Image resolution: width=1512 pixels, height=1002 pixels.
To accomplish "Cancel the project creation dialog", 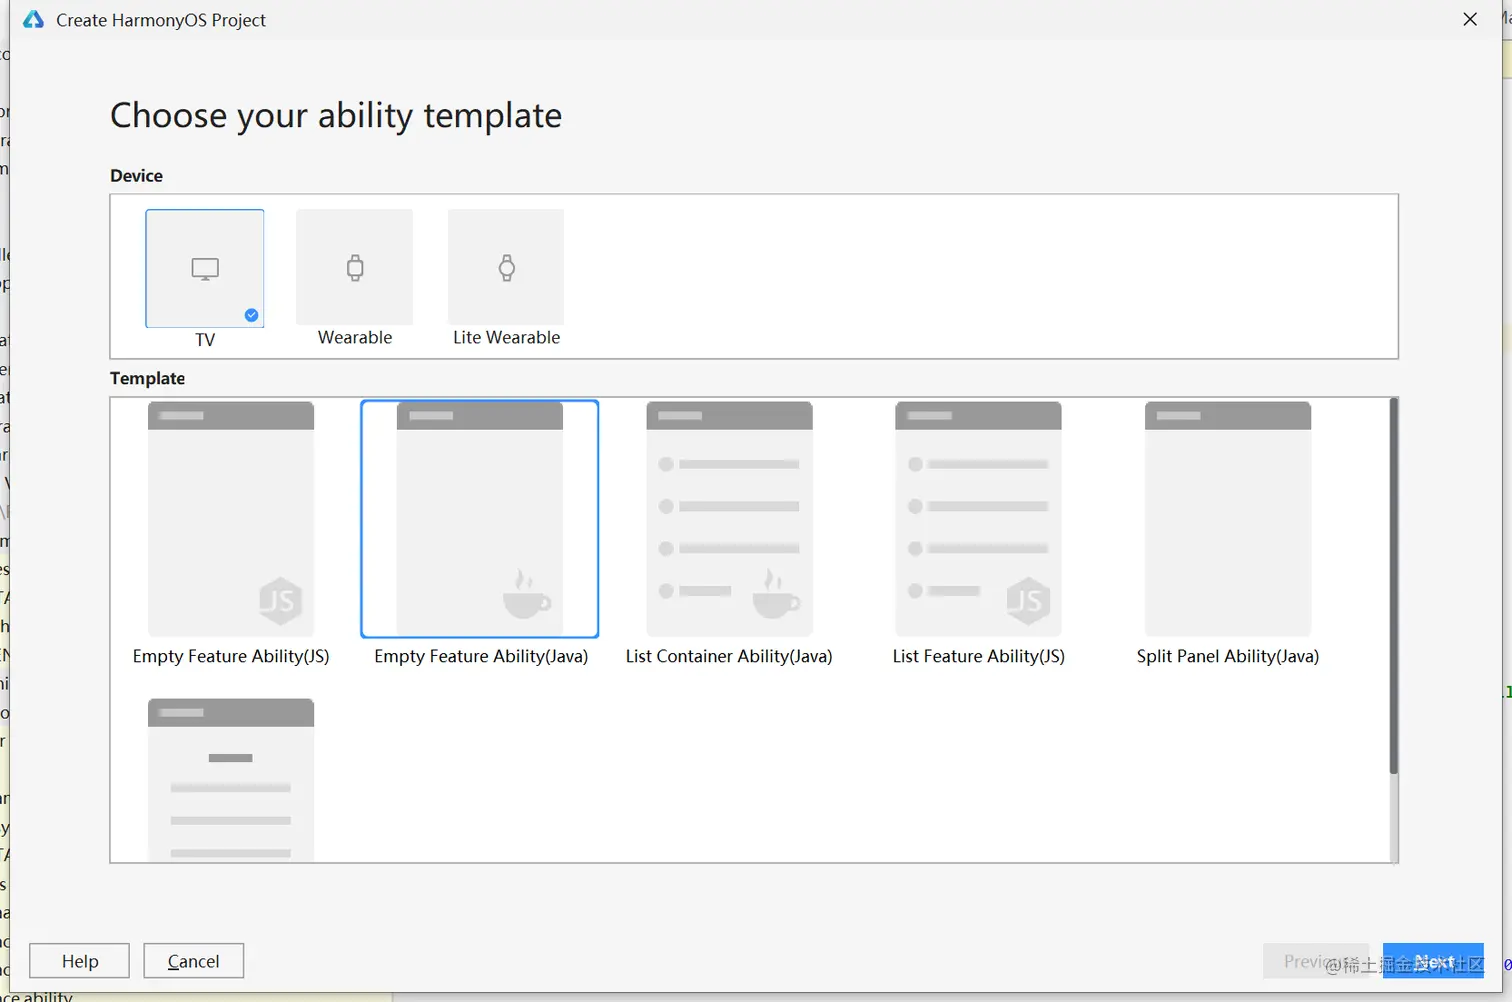I will [194, 961].
